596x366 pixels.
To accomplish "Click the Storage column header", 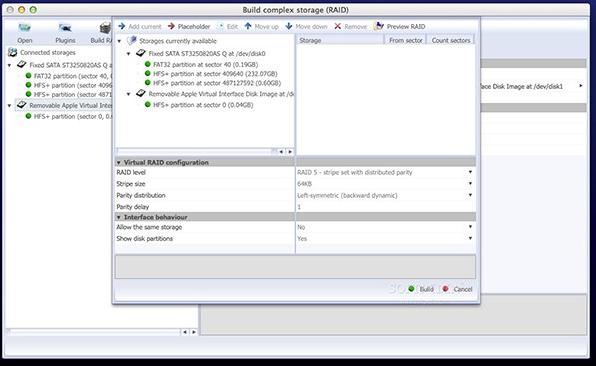I will click(x=340, y=40).
